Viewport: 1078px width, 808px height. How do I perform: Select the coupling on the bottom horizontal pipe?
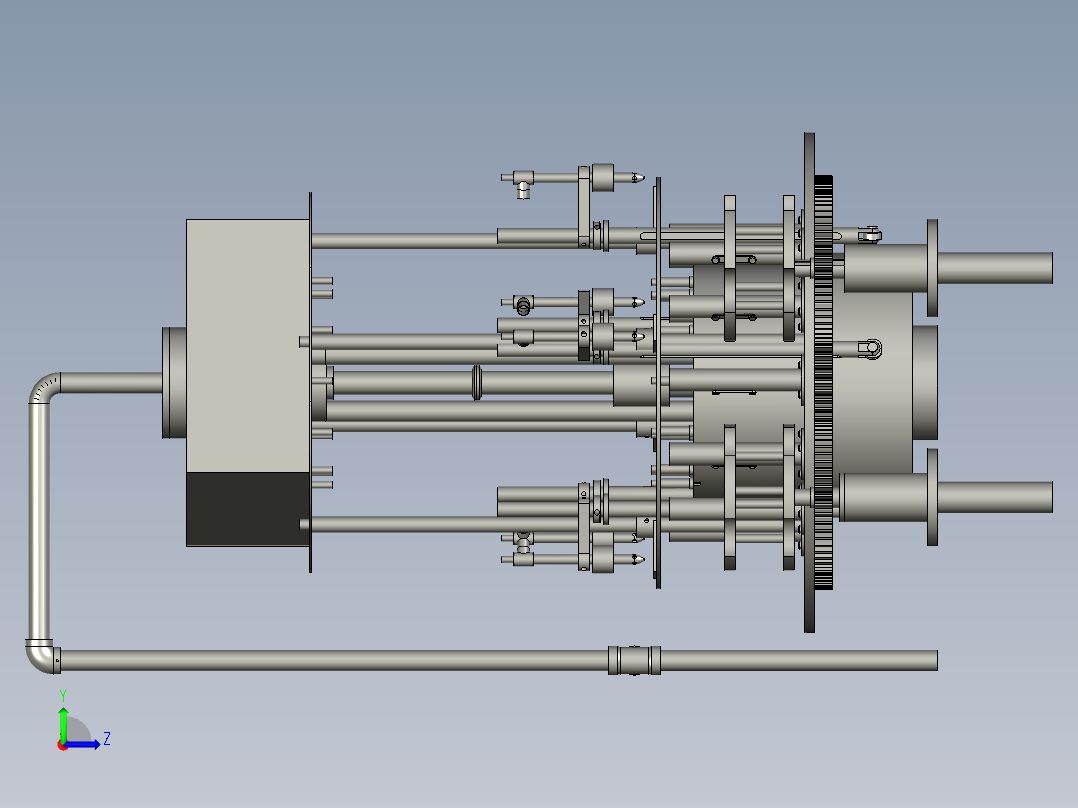point(635,660)
